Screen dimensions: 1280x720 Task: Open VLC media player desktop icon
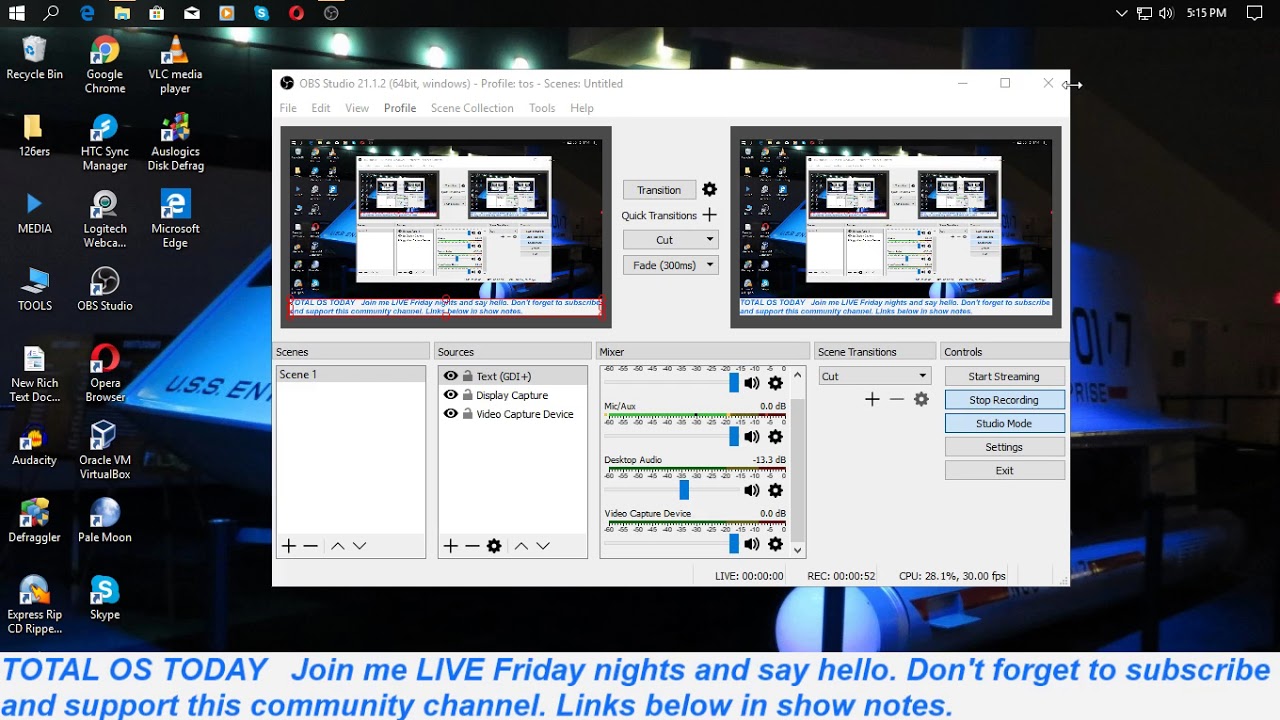[175, 65]
